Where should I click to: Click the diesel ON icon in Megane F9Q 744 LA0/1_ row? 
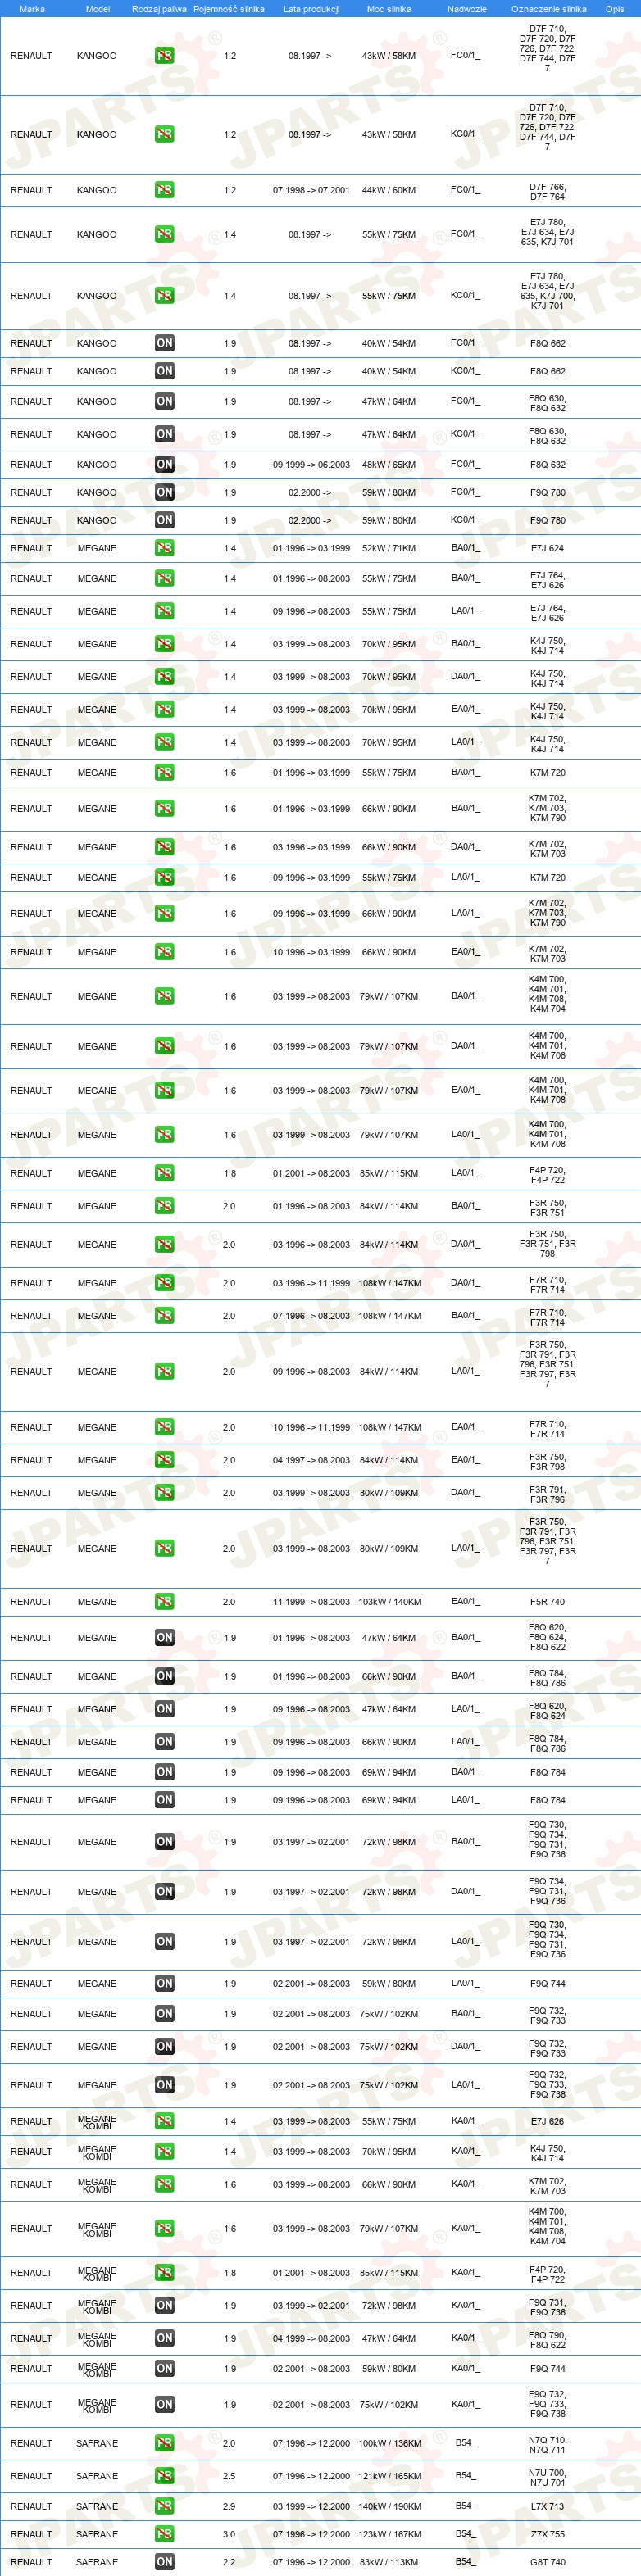pos(165,1984)
